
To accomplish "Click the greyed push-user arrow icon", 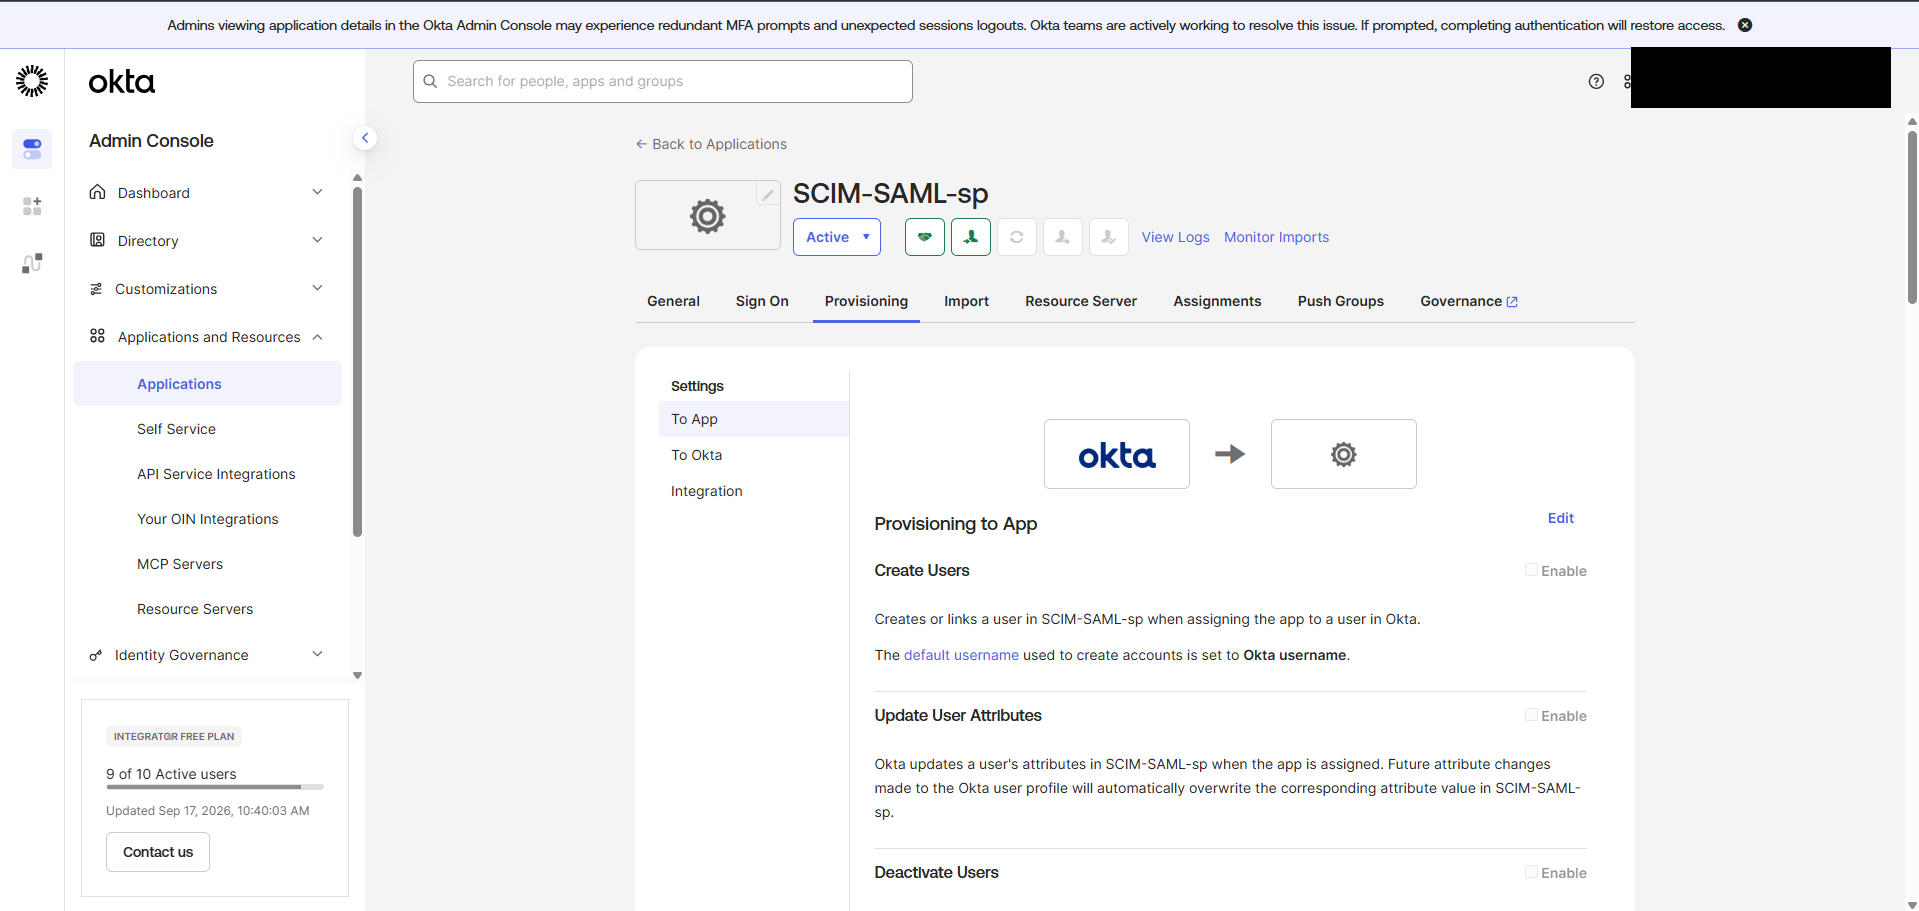I will coord(1063,237).
